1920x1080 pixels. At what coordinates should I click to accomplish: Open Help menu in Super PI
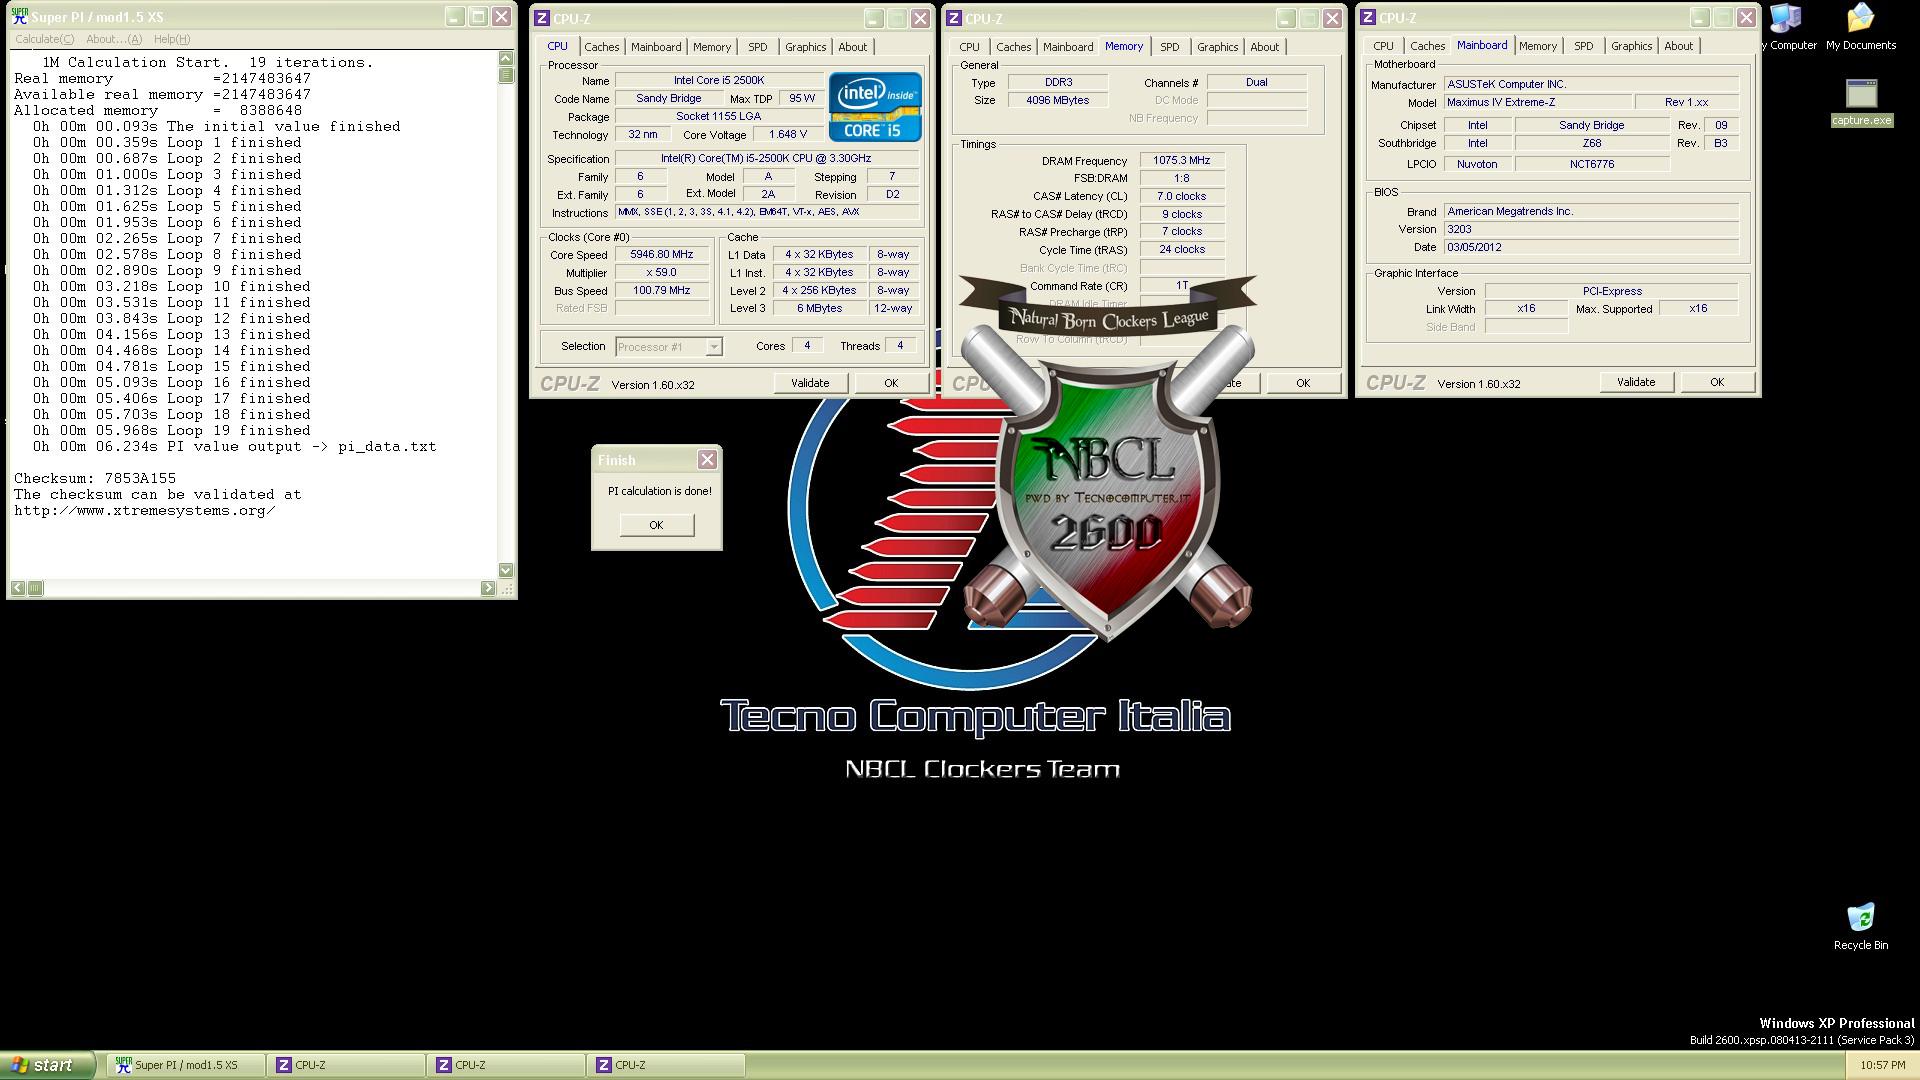tap(172, 39)
